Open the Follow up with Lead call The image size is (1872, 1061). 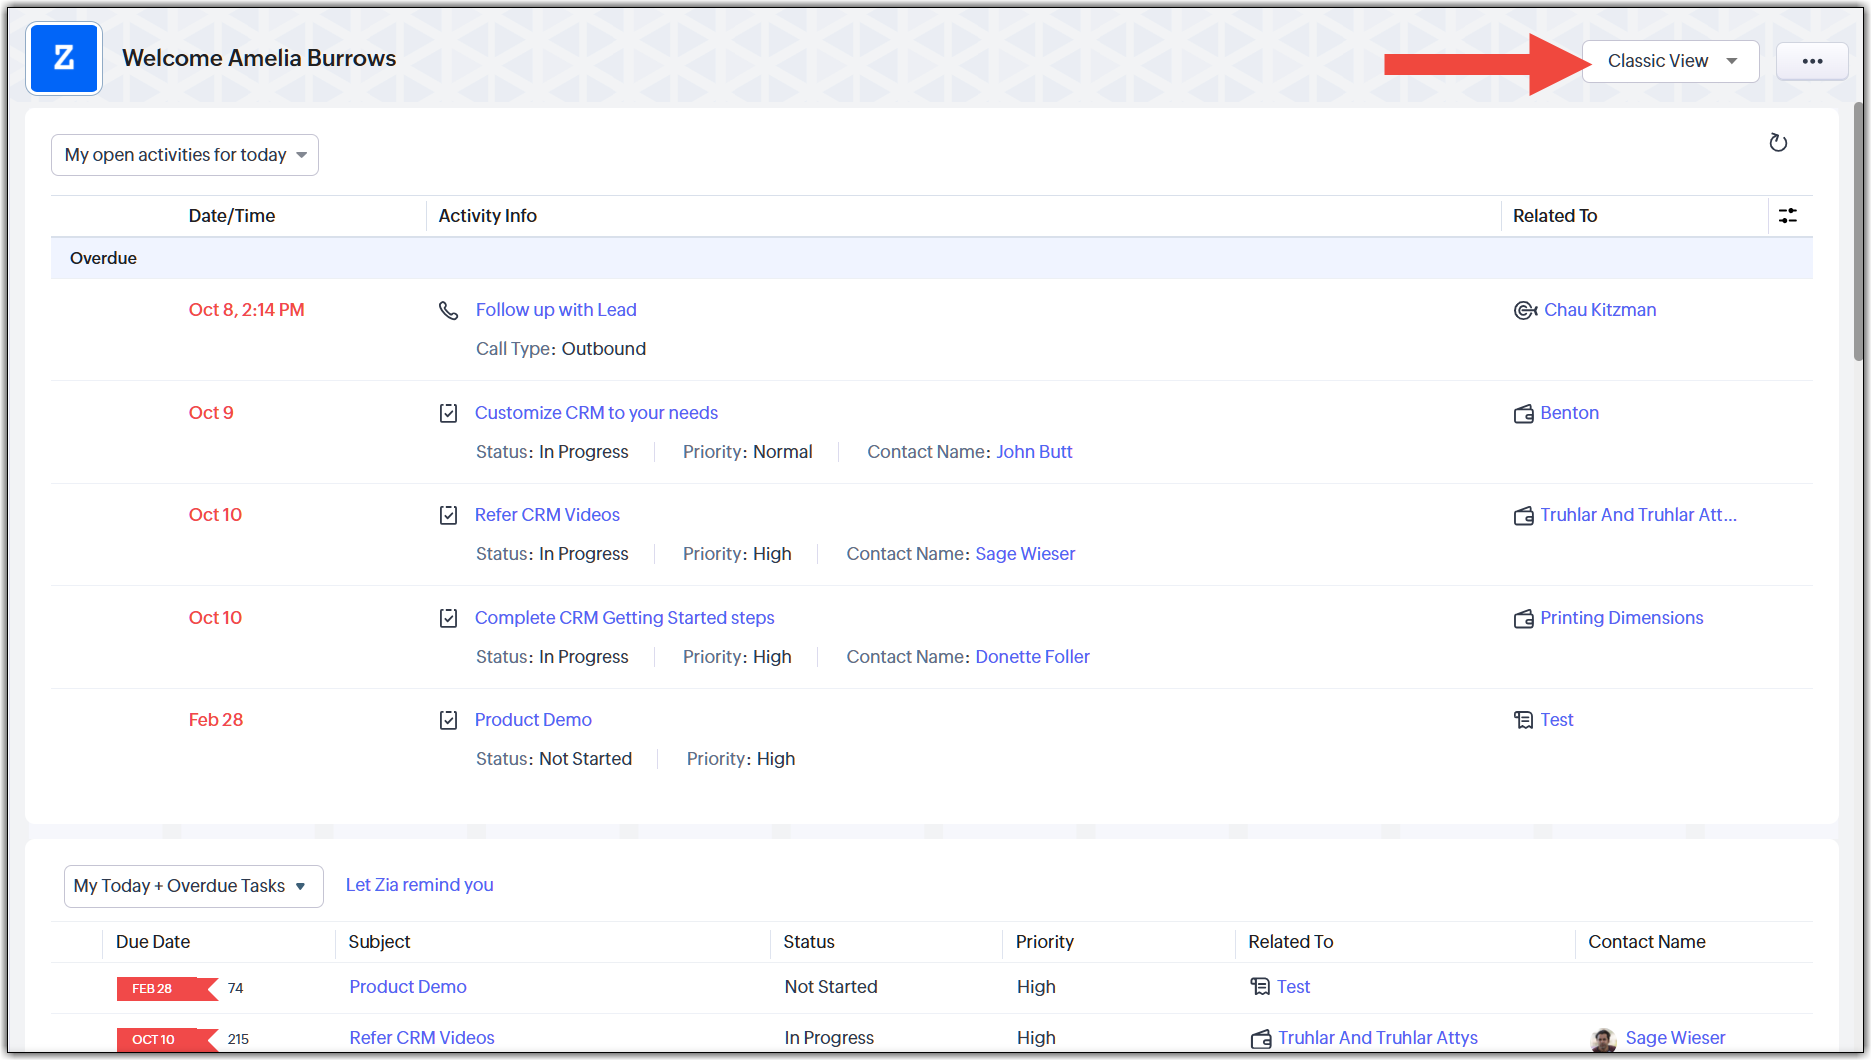[556, 310]
